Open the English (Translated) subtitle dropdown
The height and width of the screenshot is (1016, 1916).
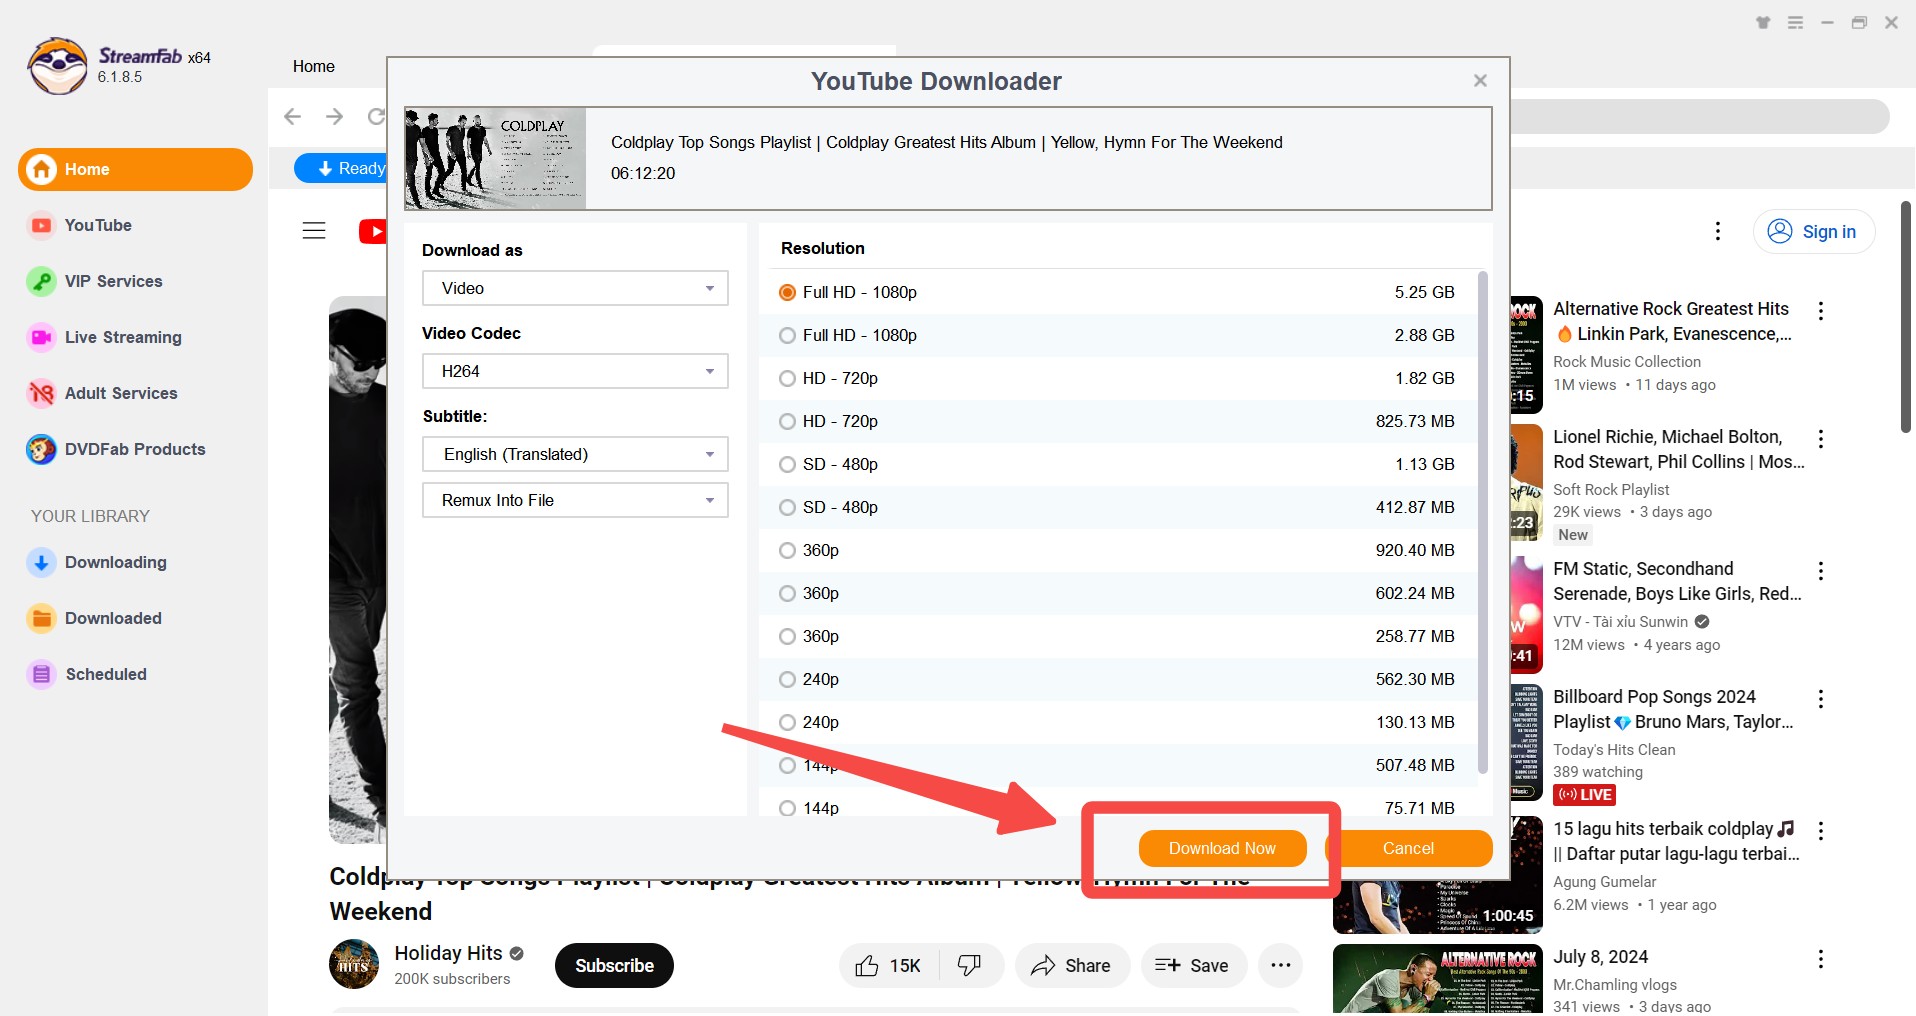click(x=575, y=454)
